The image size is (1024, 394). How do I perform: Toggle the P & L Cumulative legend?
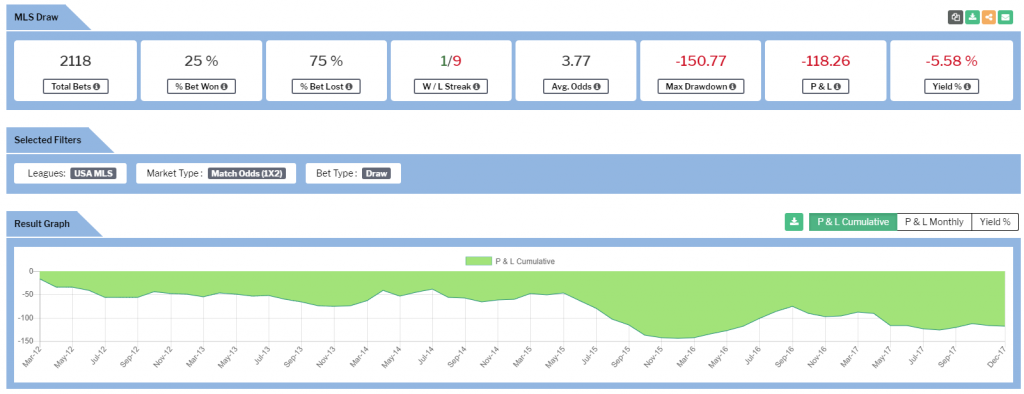(510, 261)
